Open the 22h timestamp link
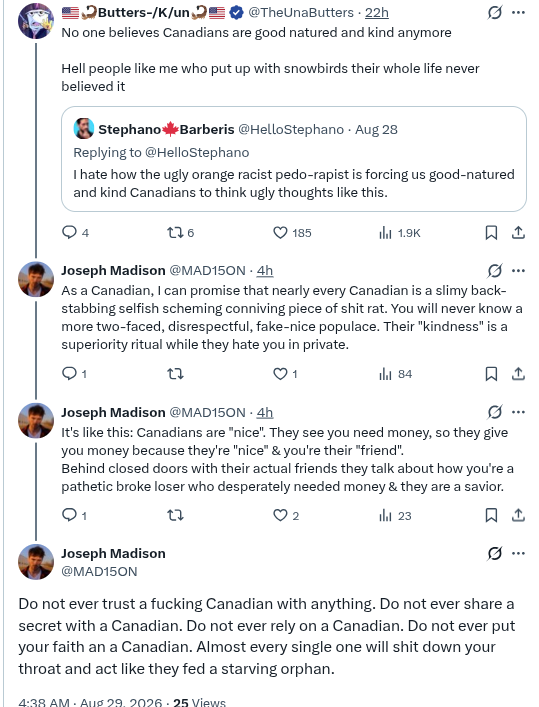539x707 pixels. 377,13
